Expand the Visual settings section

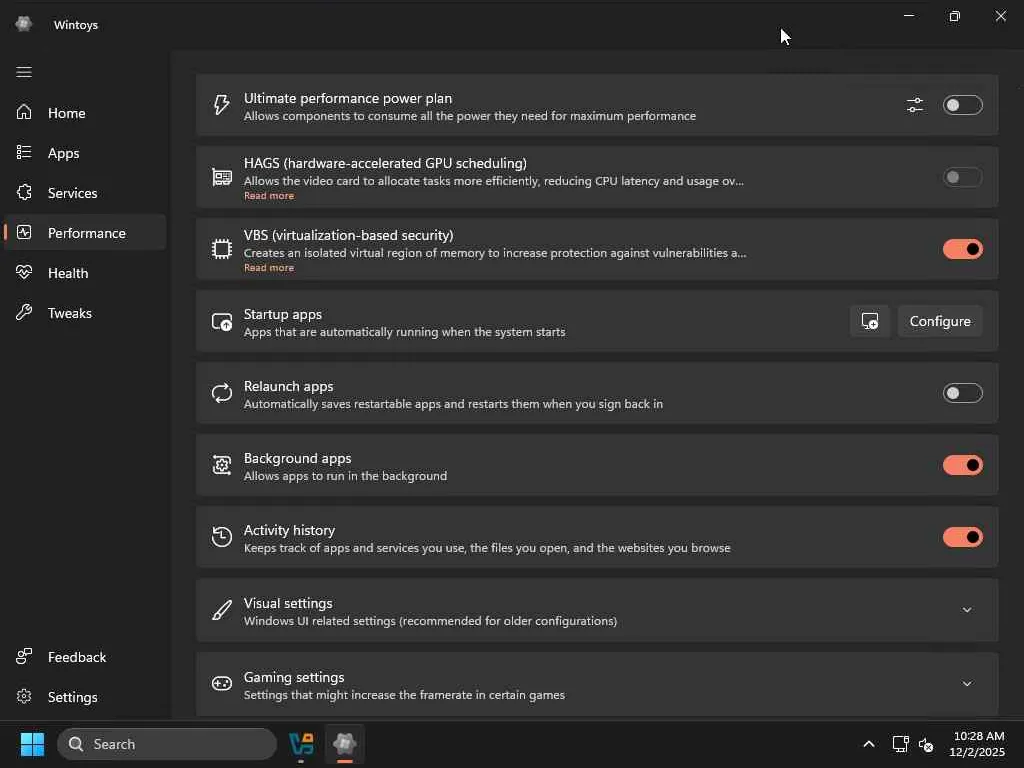pyautogui.click(x=967, y=610)
